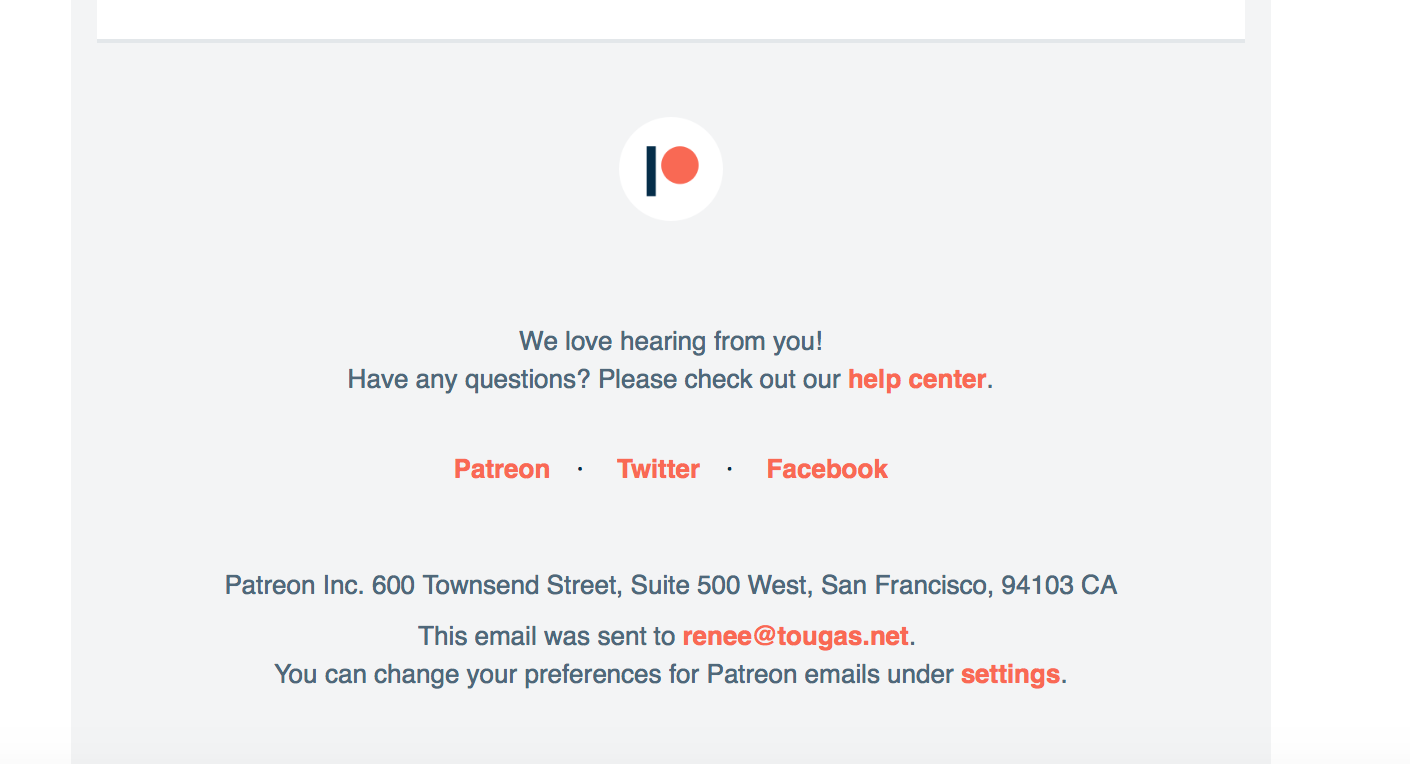
Task: Visit the Patreon footer link
Action: (502, 469)
